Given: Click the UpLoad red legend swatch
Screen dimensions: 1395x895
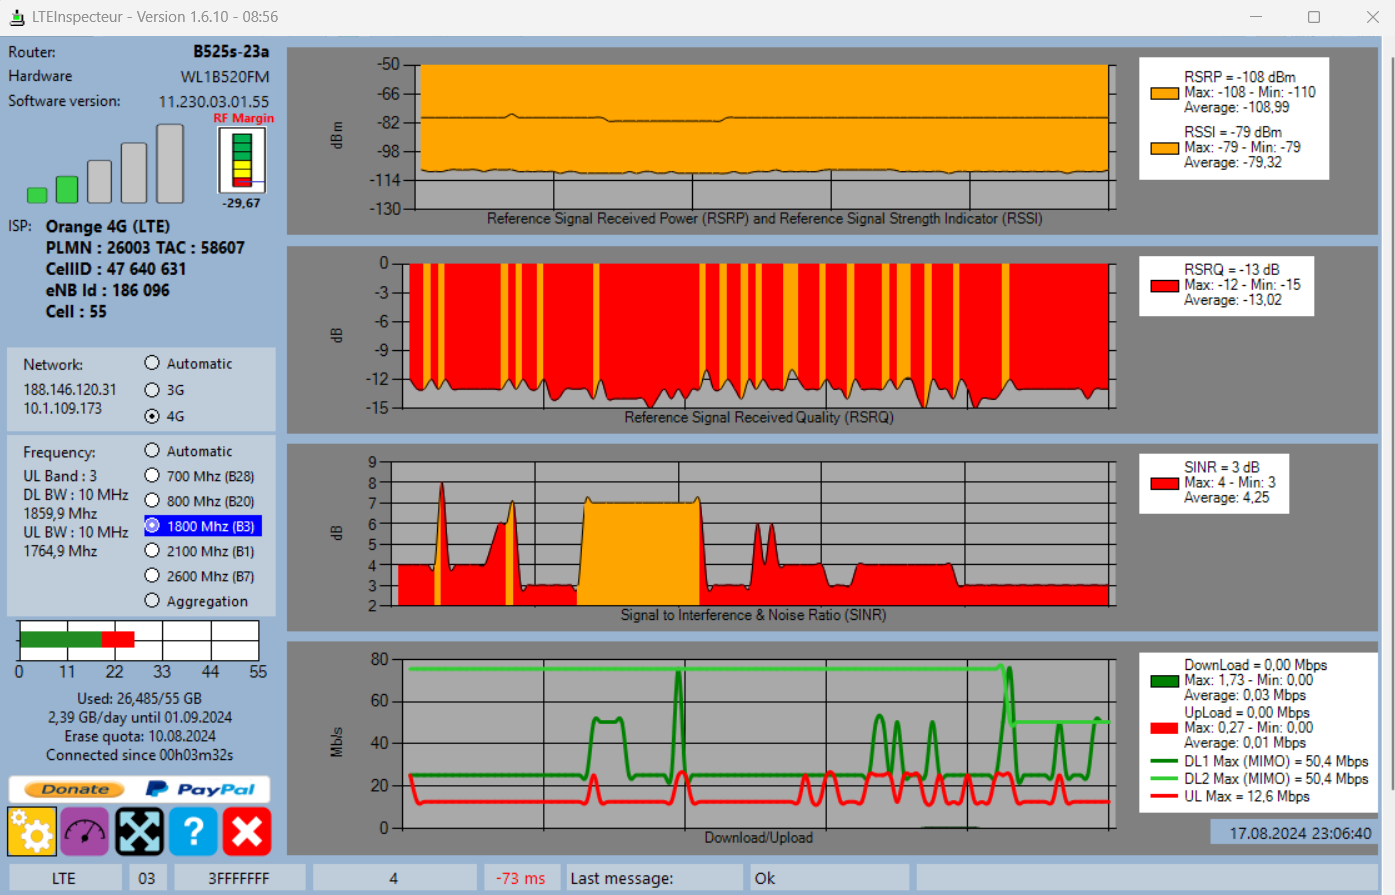Looking at the screenshot, I should pyautogui.click(x=1164, y=729).
